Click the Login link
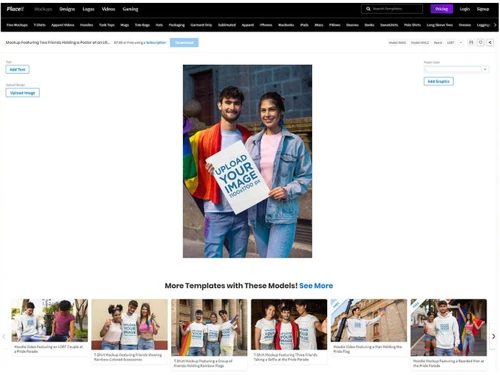 pos(464,9)
